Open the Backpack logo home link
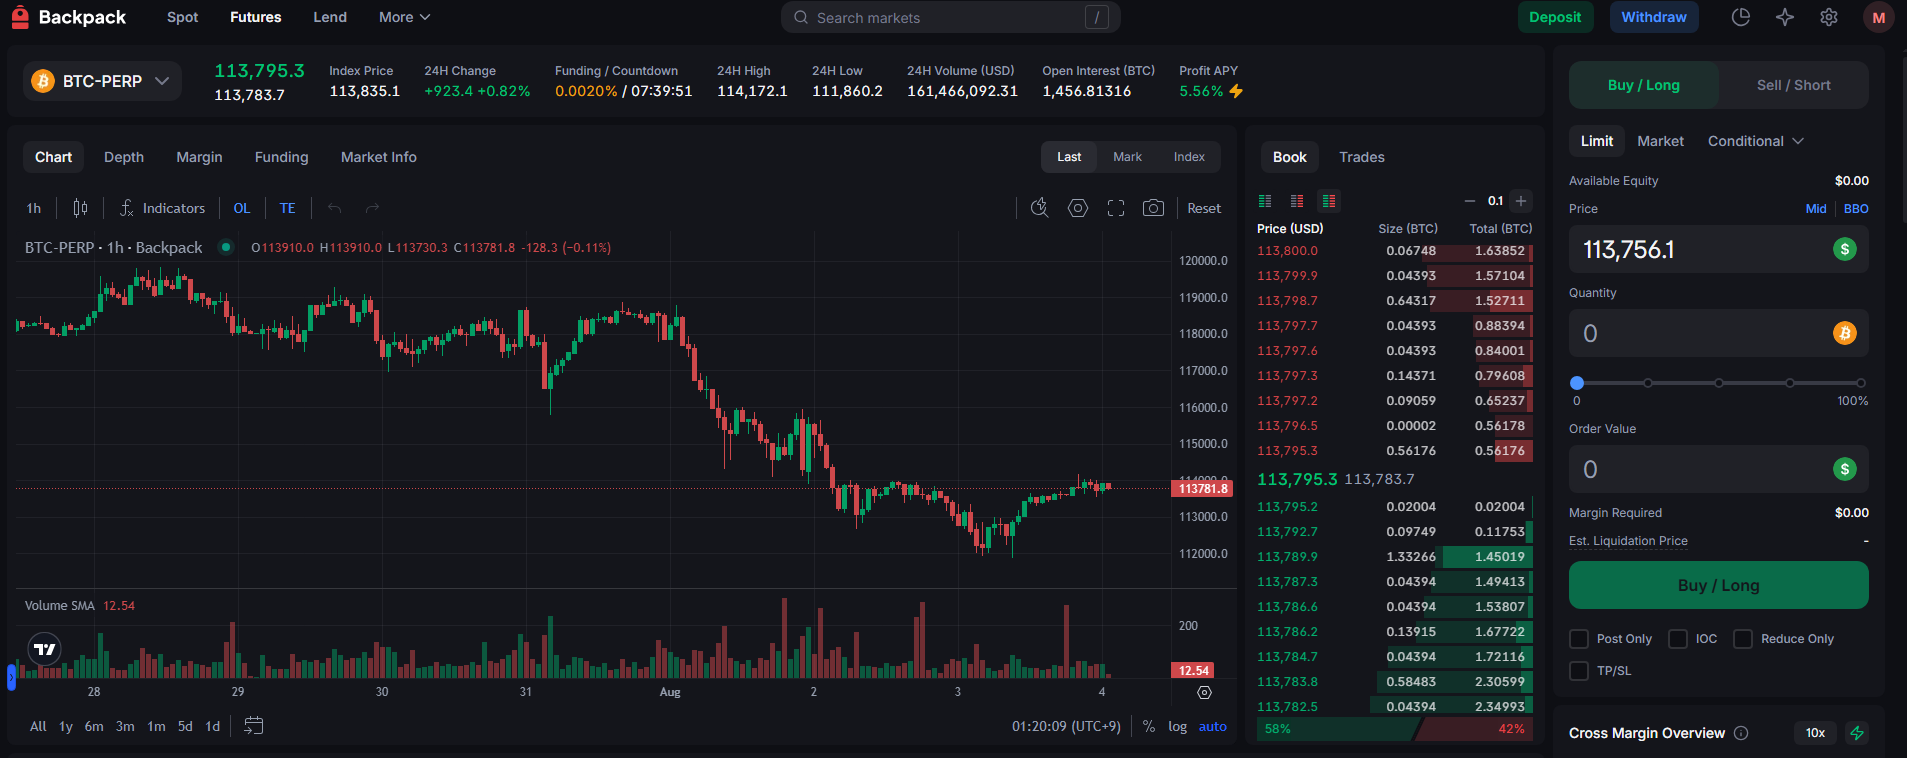Viewport: 1907px width, 758px height. tap(68, 17)
